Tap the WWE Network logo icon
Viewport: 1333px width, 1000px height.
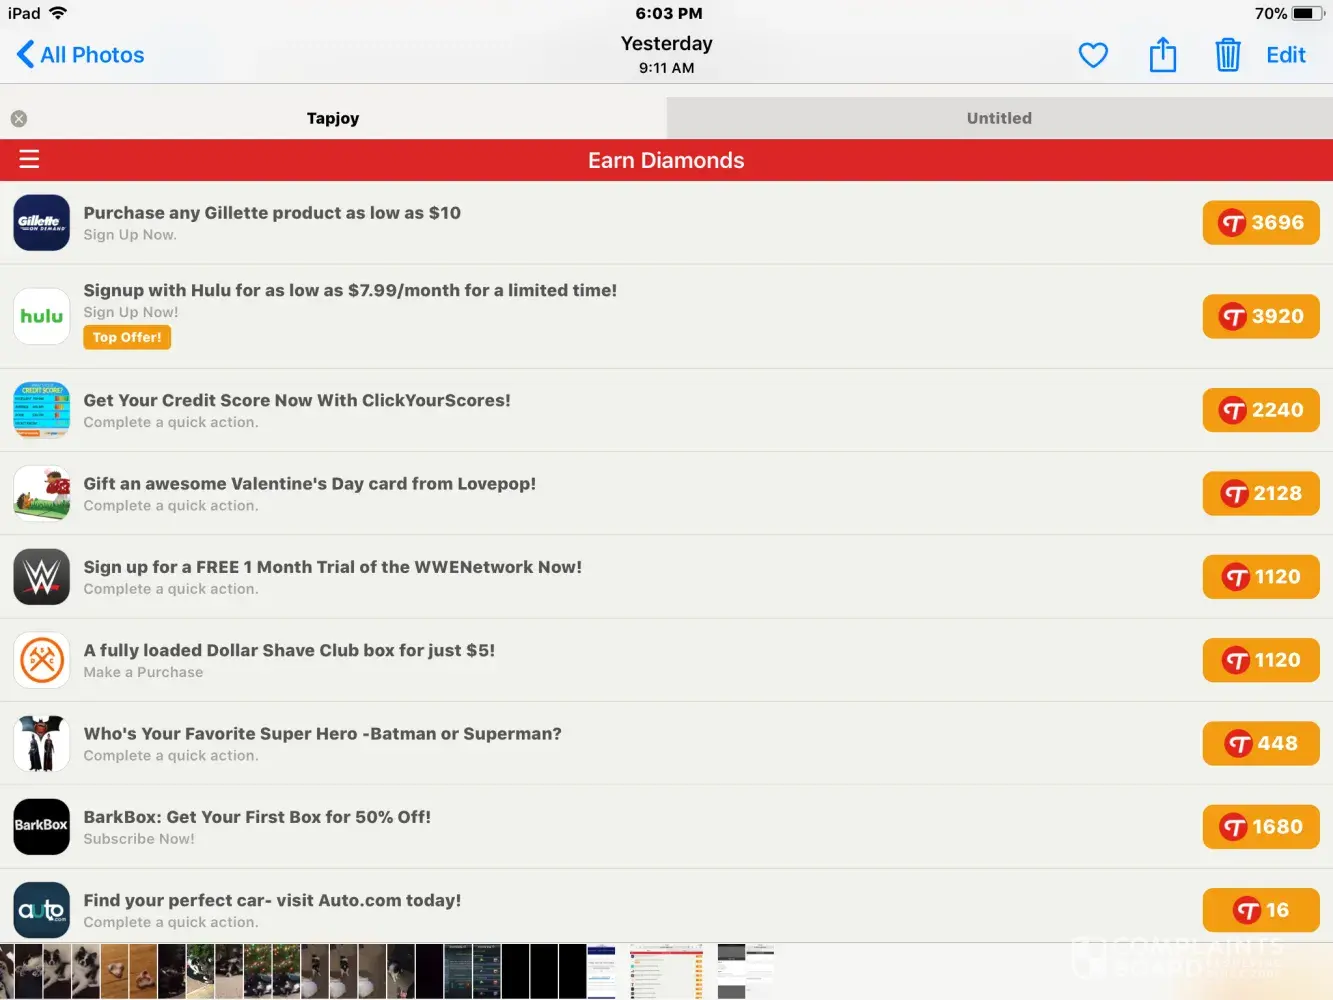42,577
